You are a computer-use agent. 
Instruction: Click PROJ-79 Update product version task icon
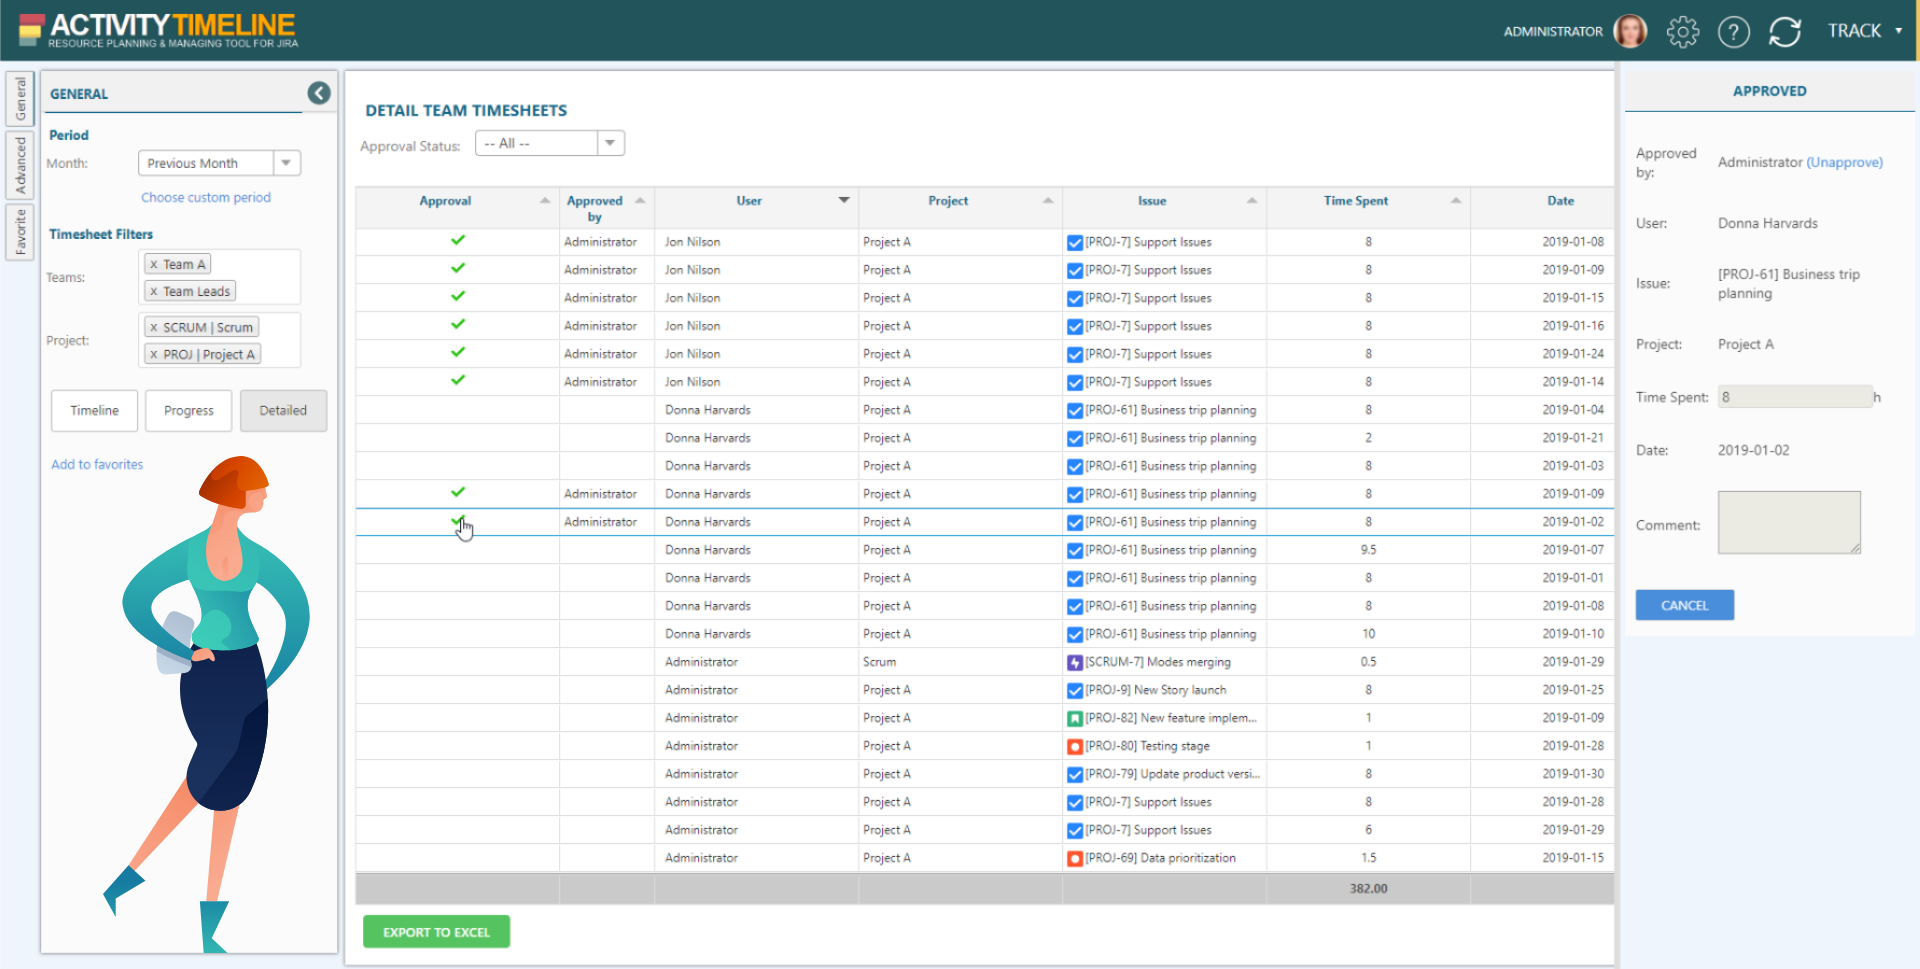click(1075, 775)
